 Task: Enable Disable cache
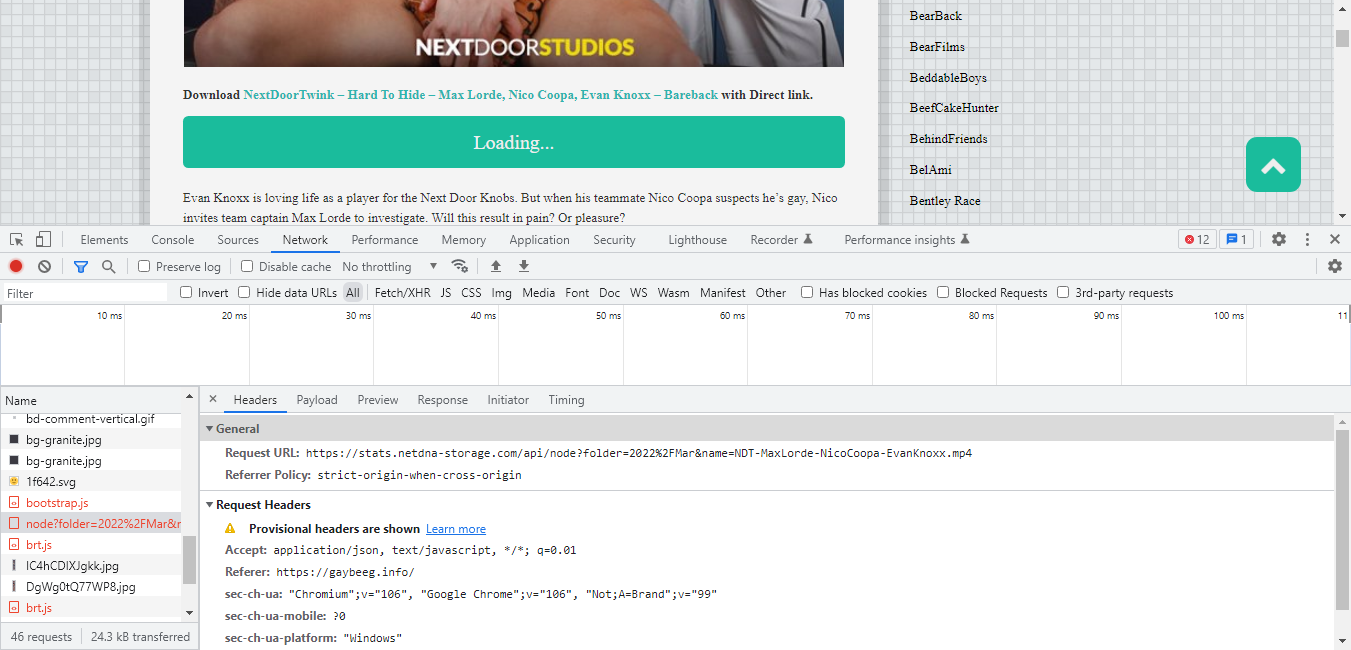246,266
